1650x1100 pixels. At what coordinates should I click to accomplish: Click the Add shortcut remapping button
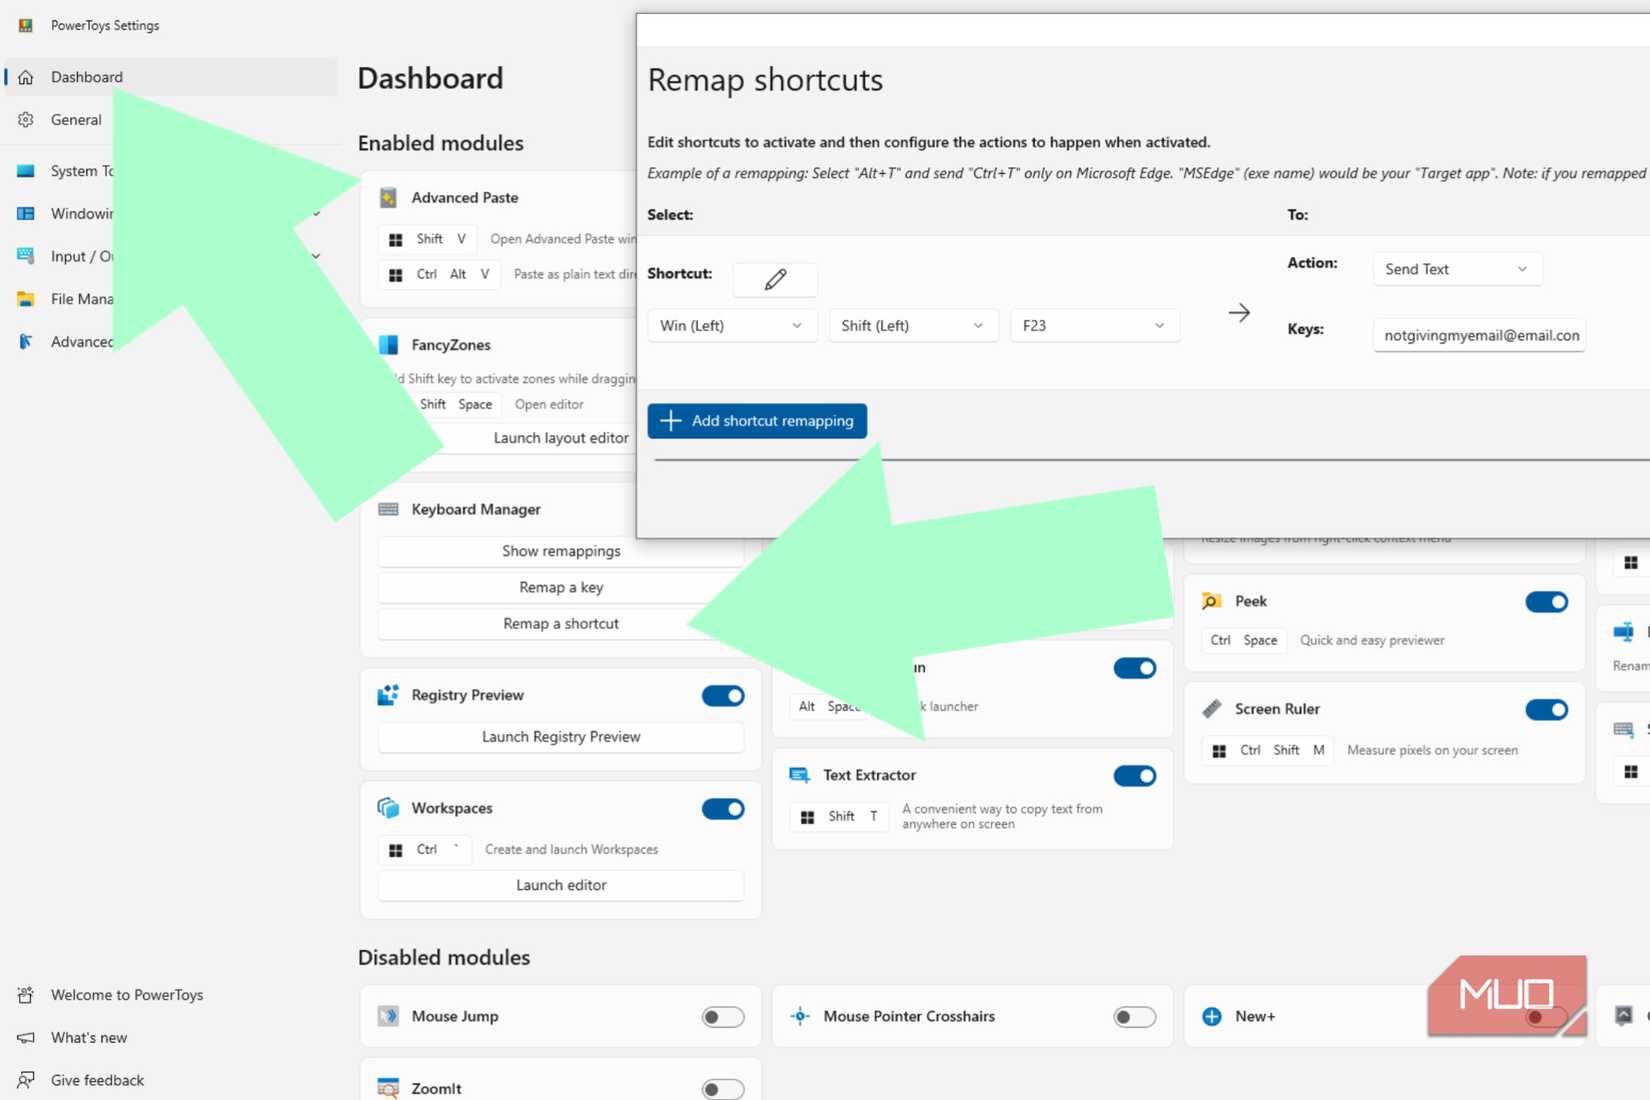[x=757, y=421]
